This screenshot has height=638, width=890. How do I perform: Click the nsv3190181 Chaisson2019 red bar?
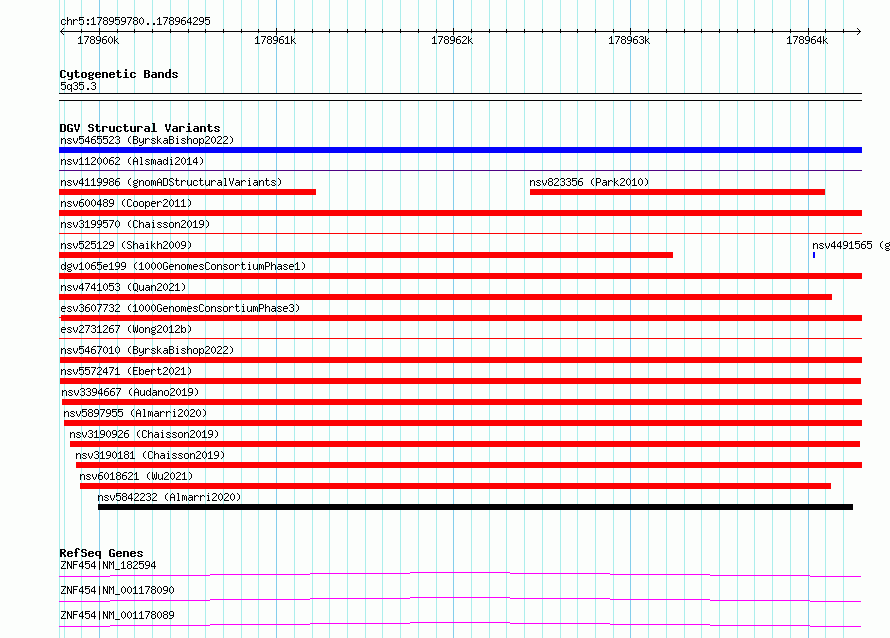(x=469, y=465)
